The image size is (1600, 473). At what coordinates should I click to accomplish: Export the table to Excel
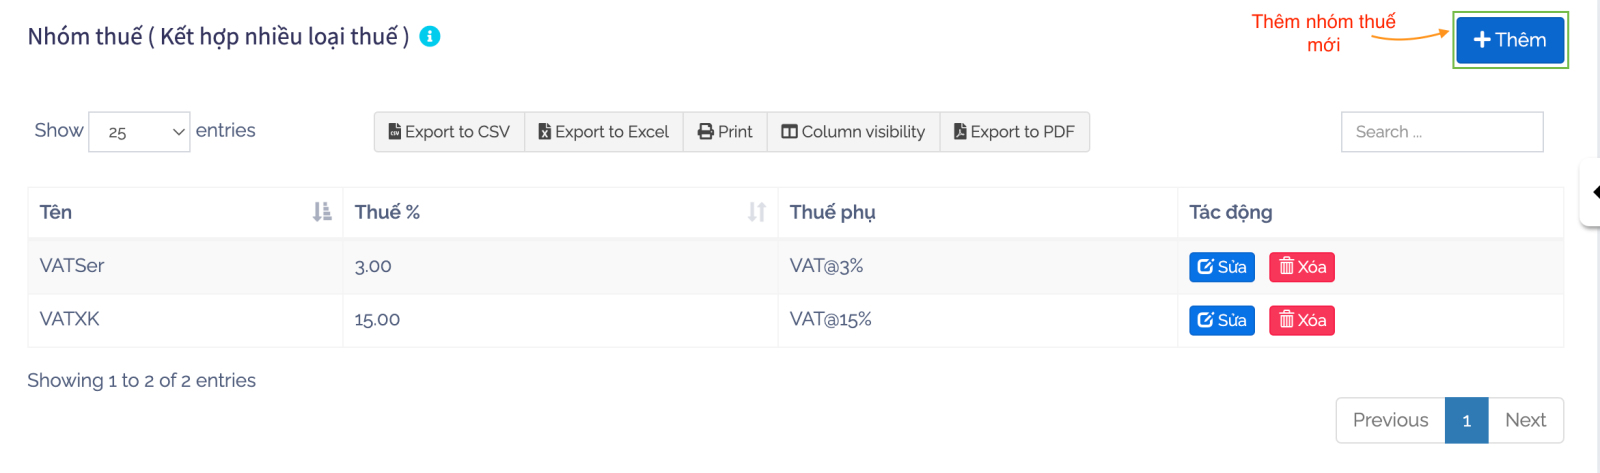[x=603, y=132]
